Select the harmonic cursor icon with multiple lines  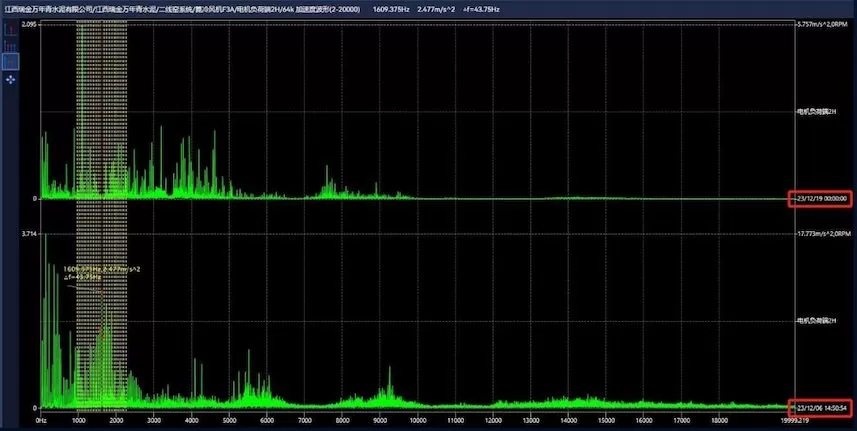tap(11, 46)
